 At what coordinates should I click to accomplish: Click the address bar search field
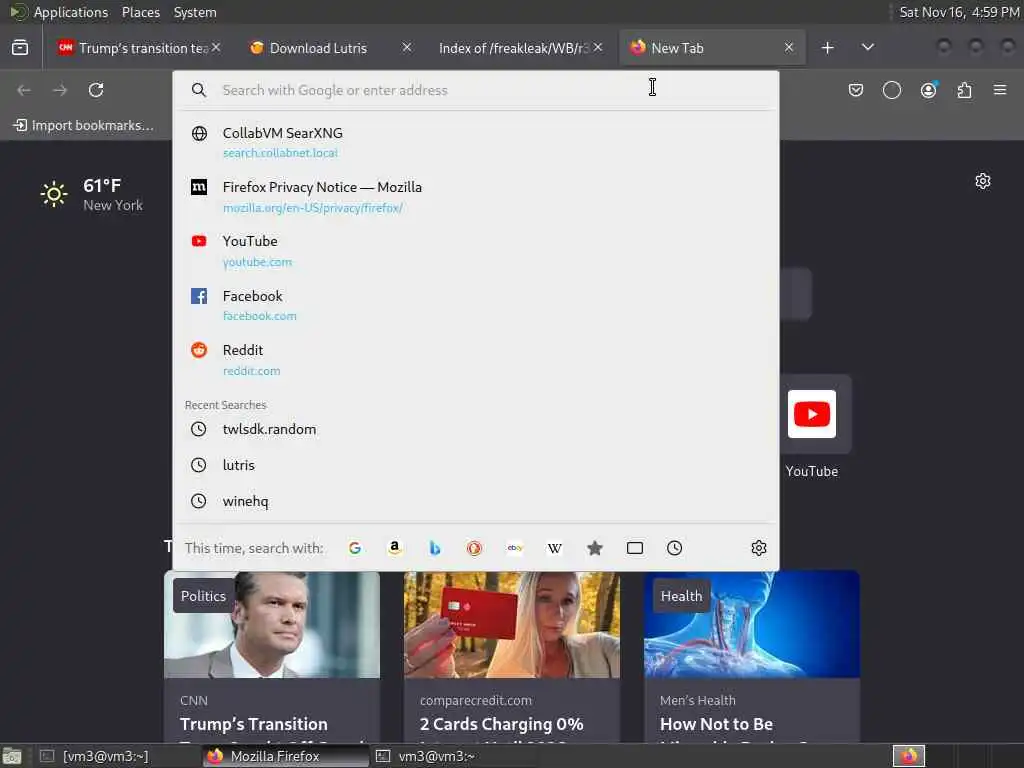475,90
